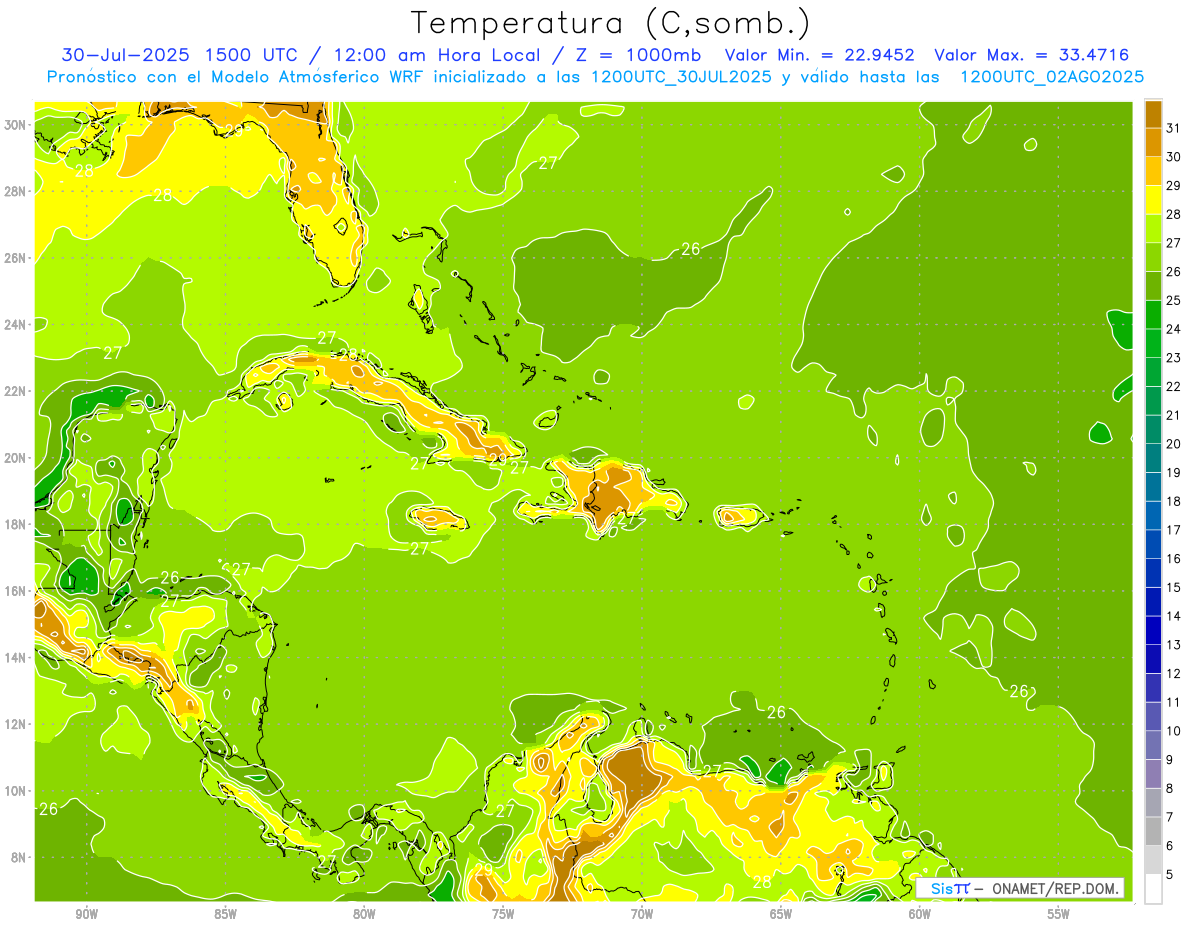Click the legend value 31
The image size is (1200, 927).
click(x=1173, y=128)
